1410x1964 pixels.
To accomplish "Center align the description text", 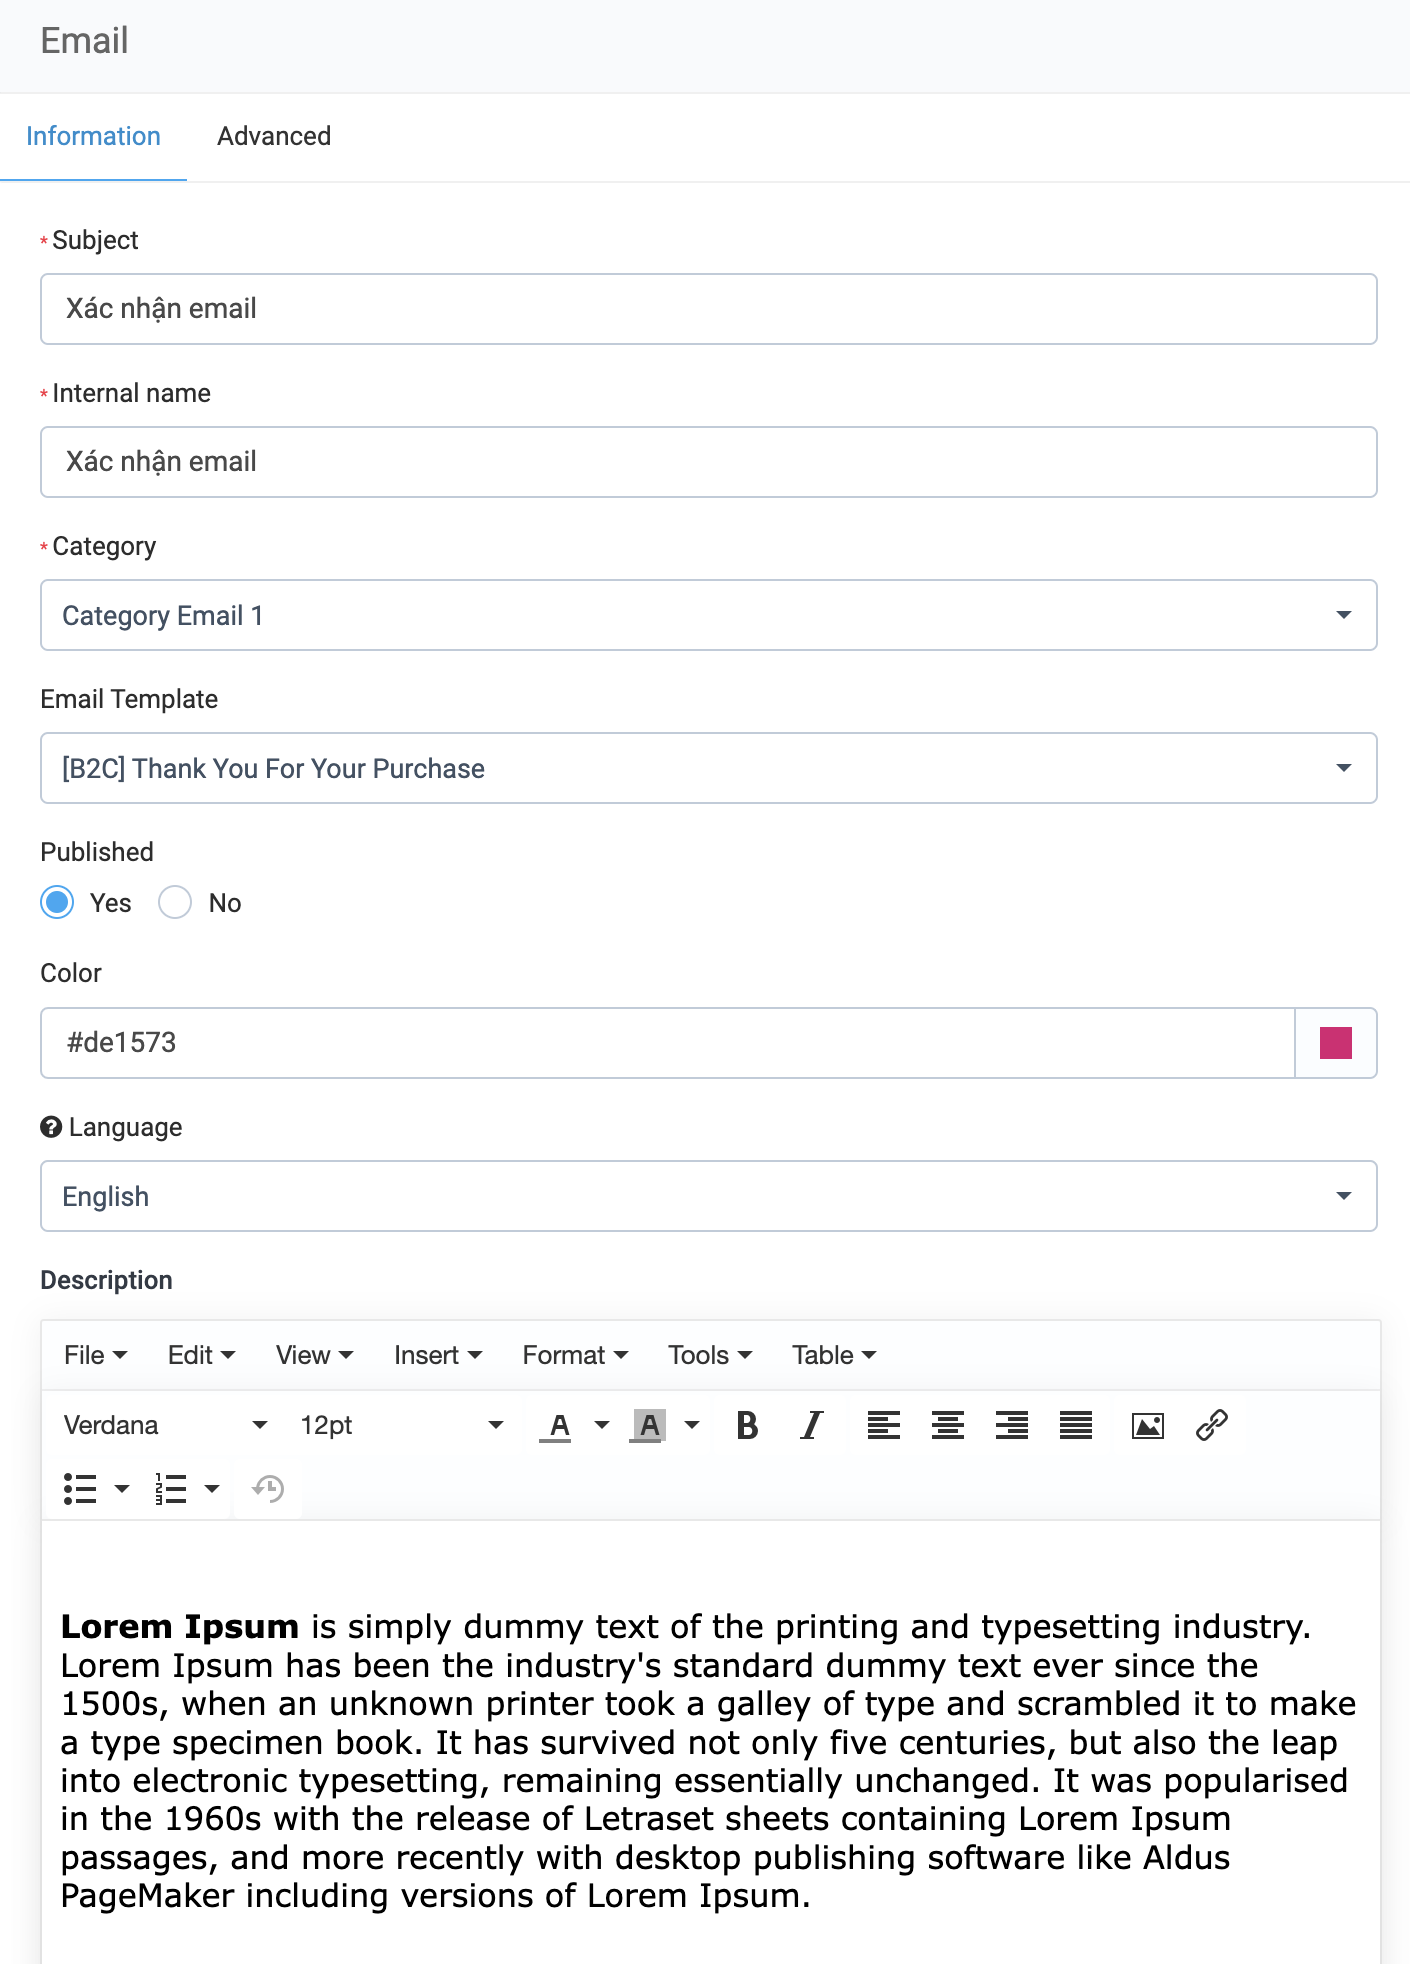I will [947, 1425].
